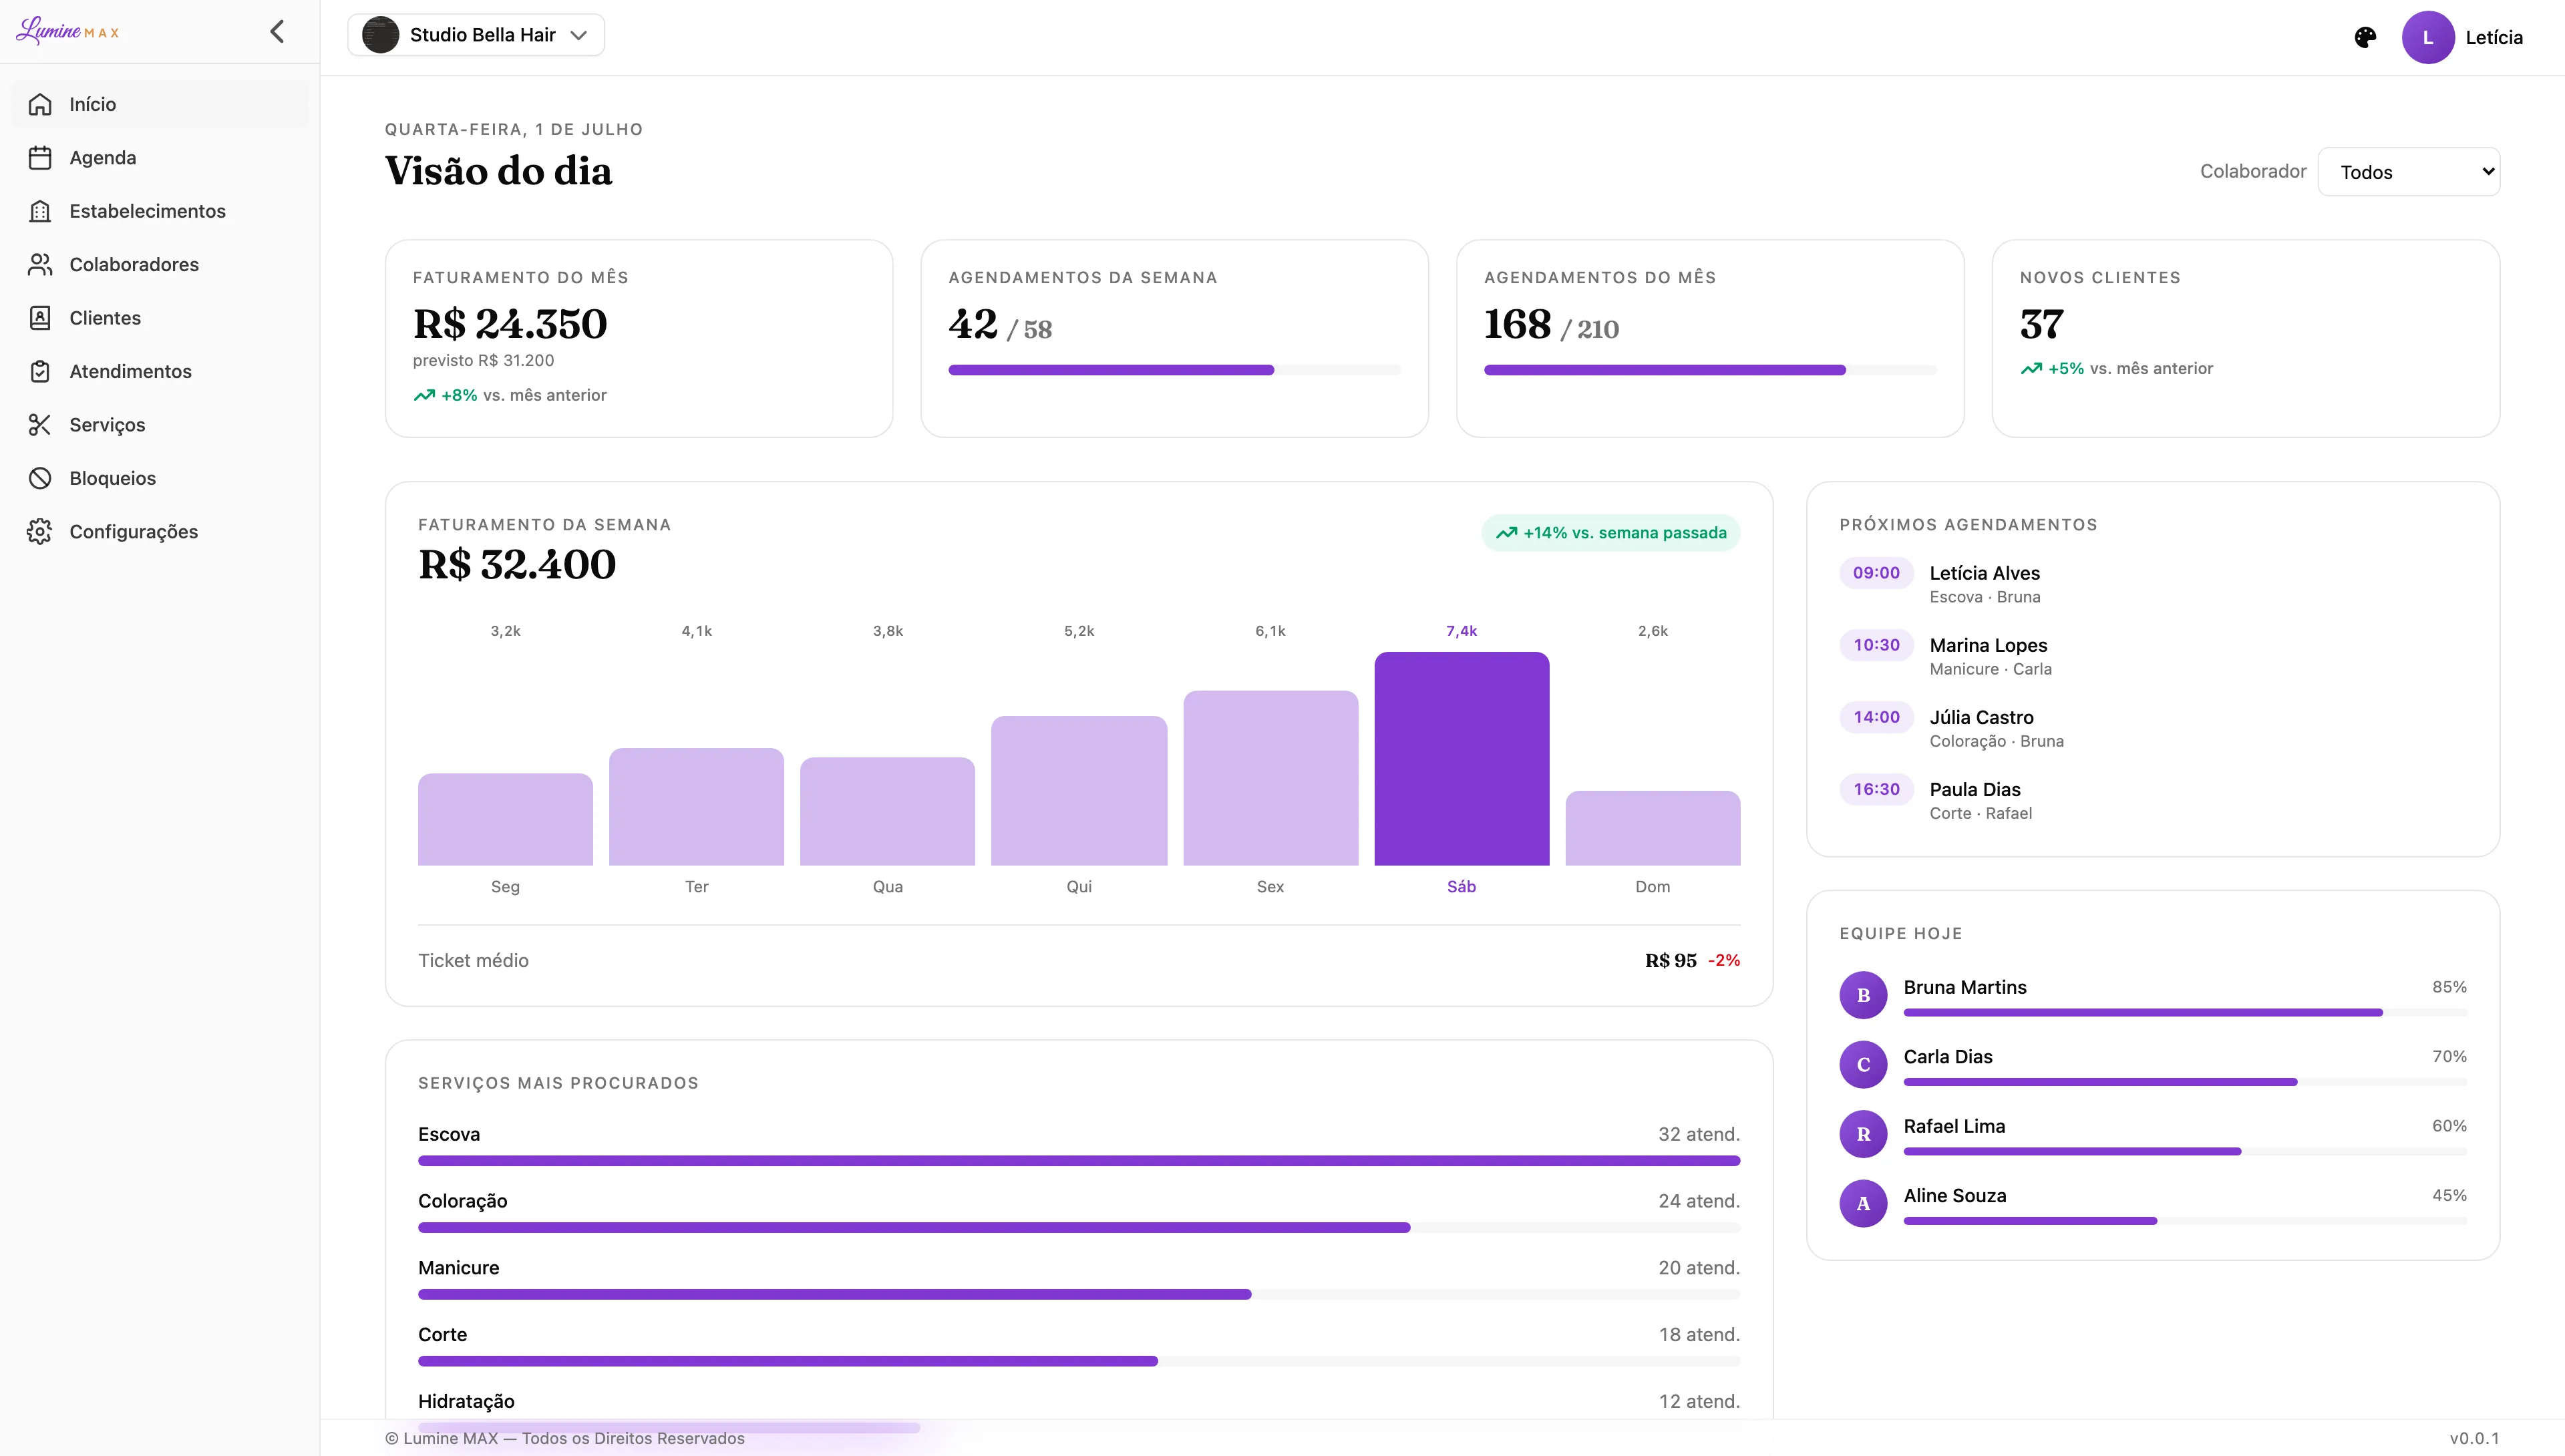Open the Colaboradores menu item
Screen dimensions: 2565x1456
tap(160, 265)
